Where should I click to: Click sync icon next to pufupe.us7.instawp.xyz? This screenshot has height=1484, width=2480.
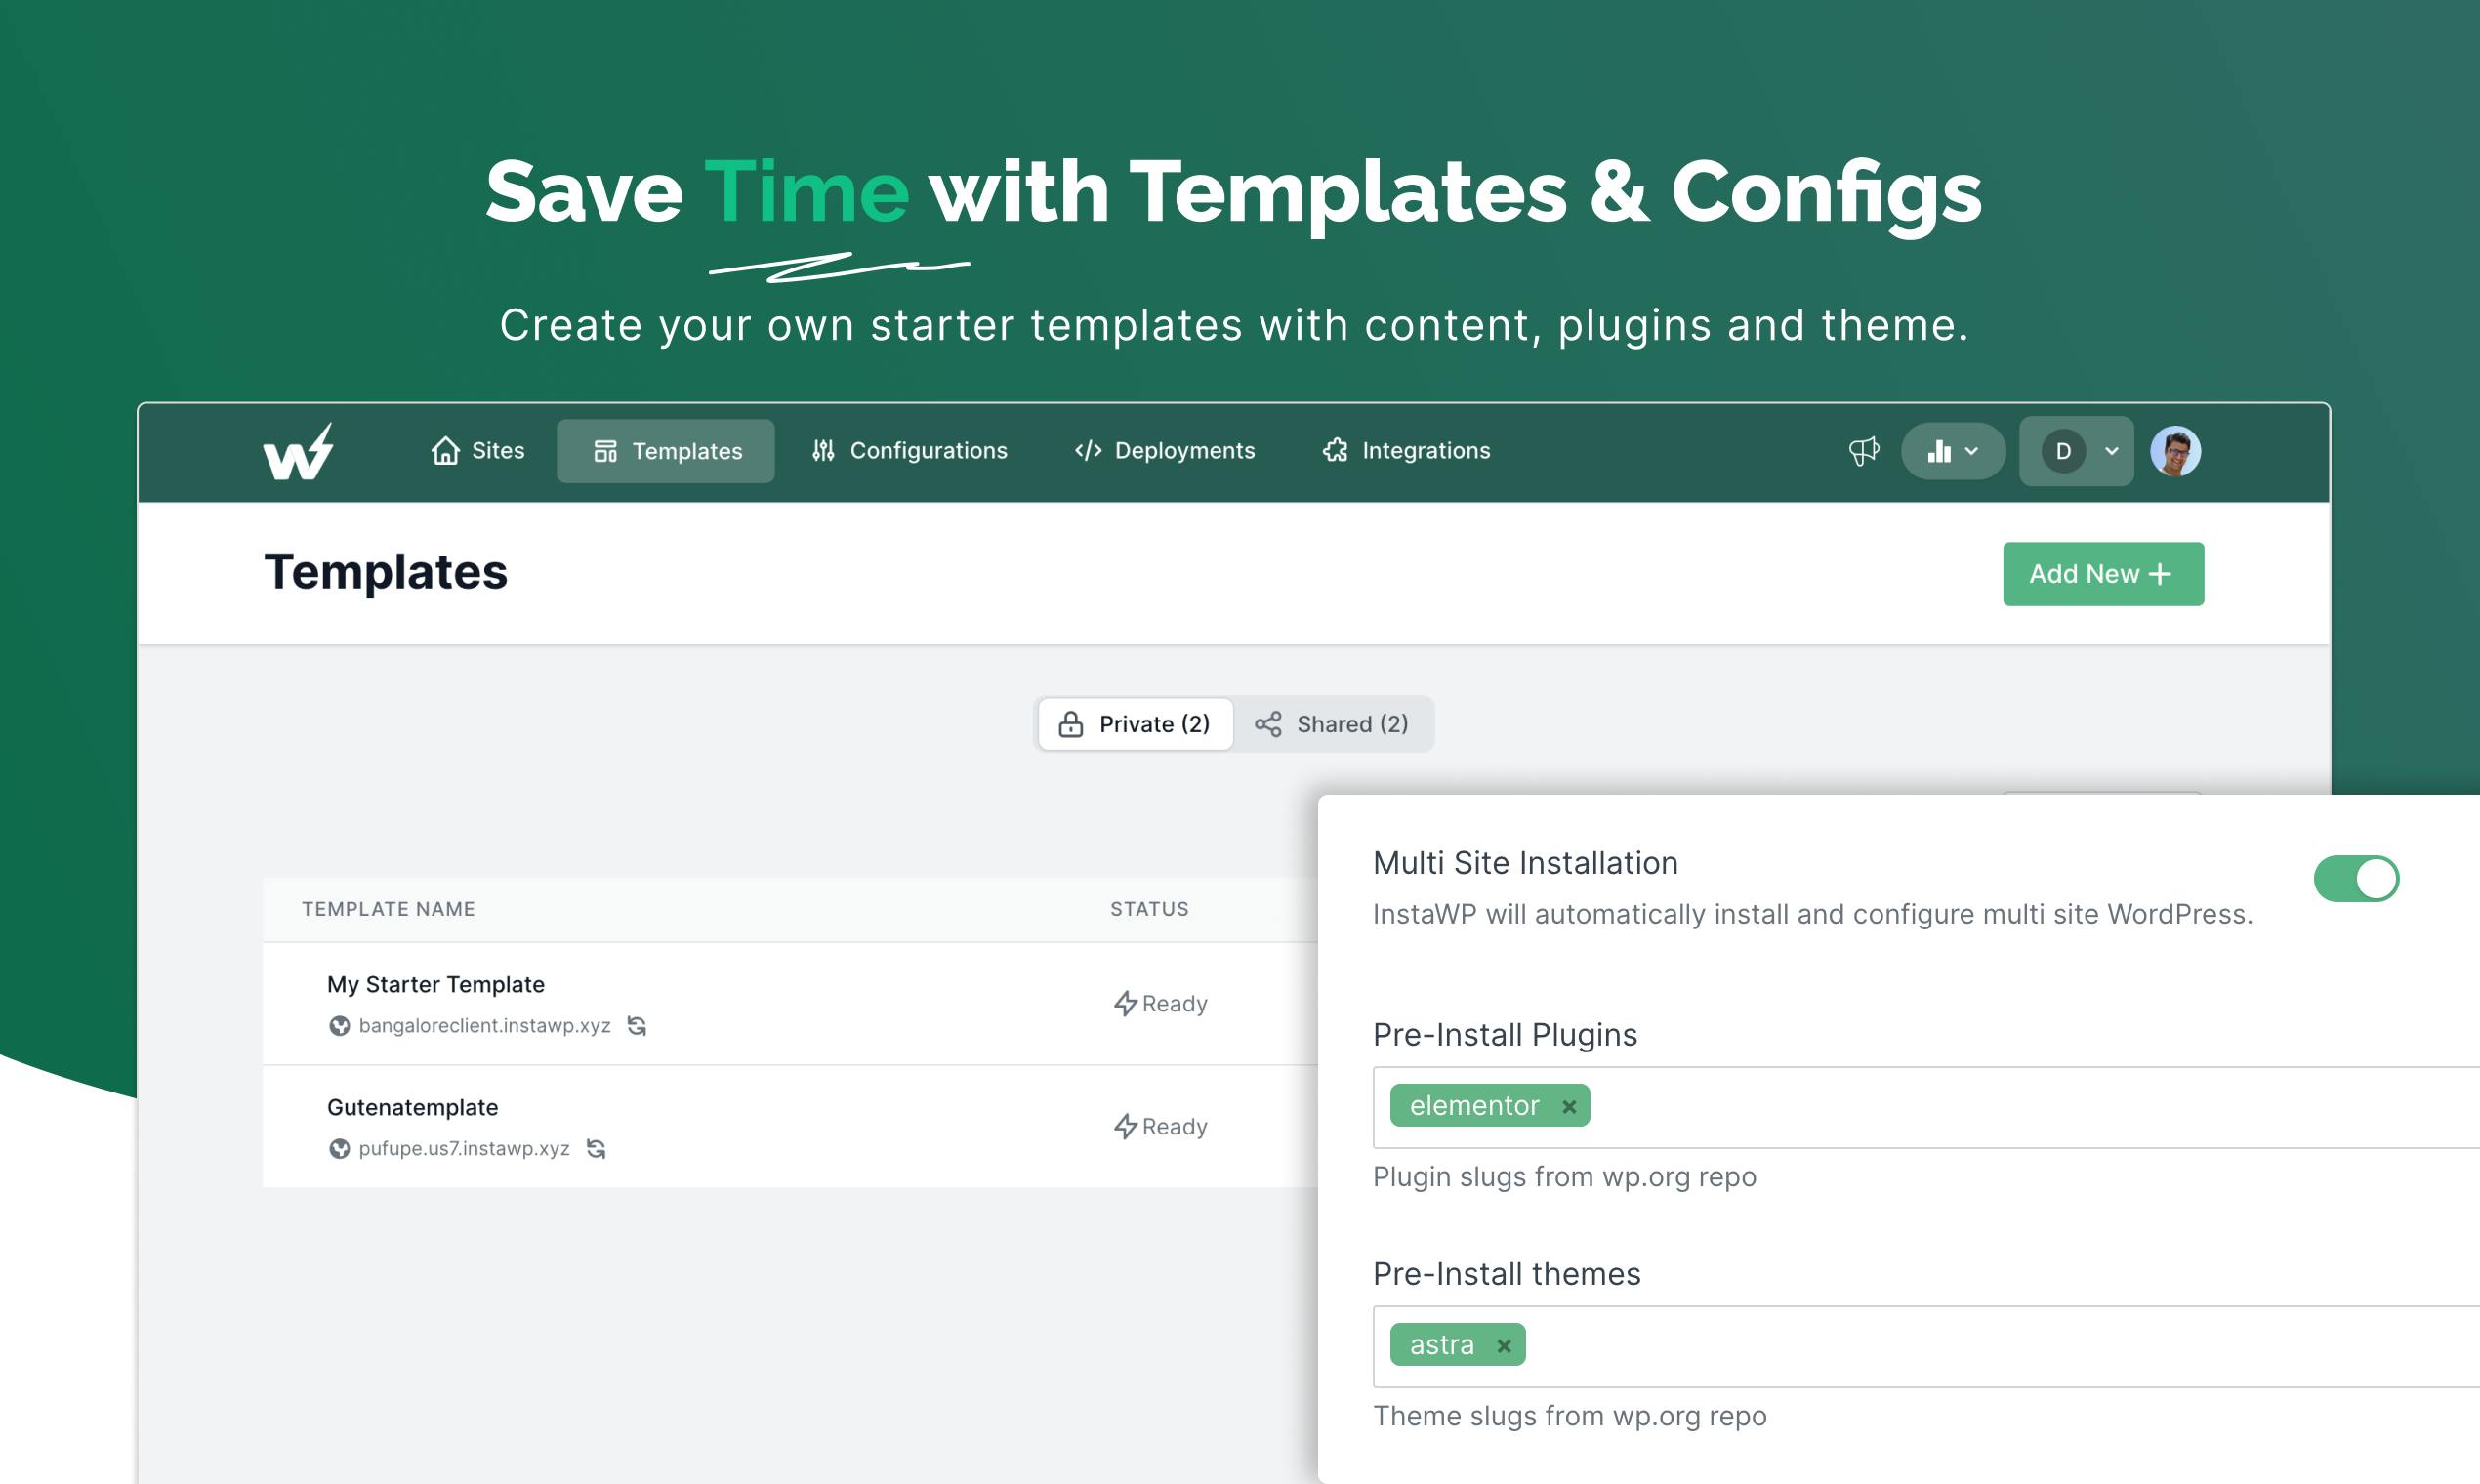[x=596, y=1148]
